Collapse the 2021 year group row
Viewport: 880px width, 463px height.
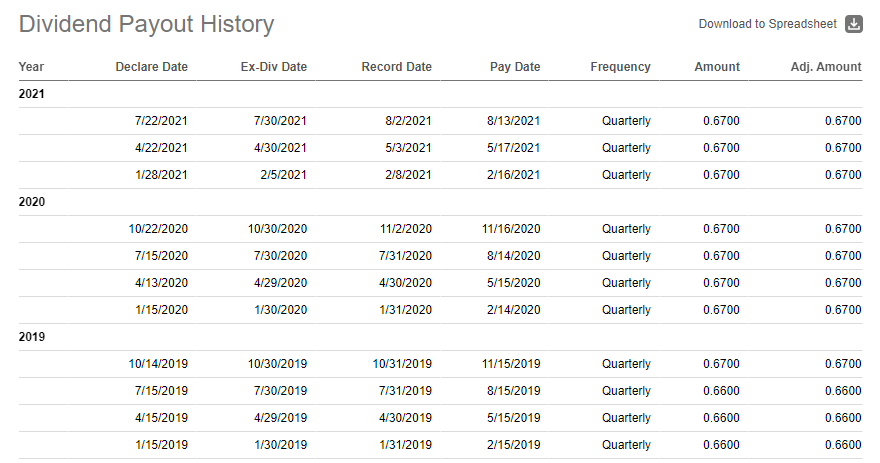(440, 94)
